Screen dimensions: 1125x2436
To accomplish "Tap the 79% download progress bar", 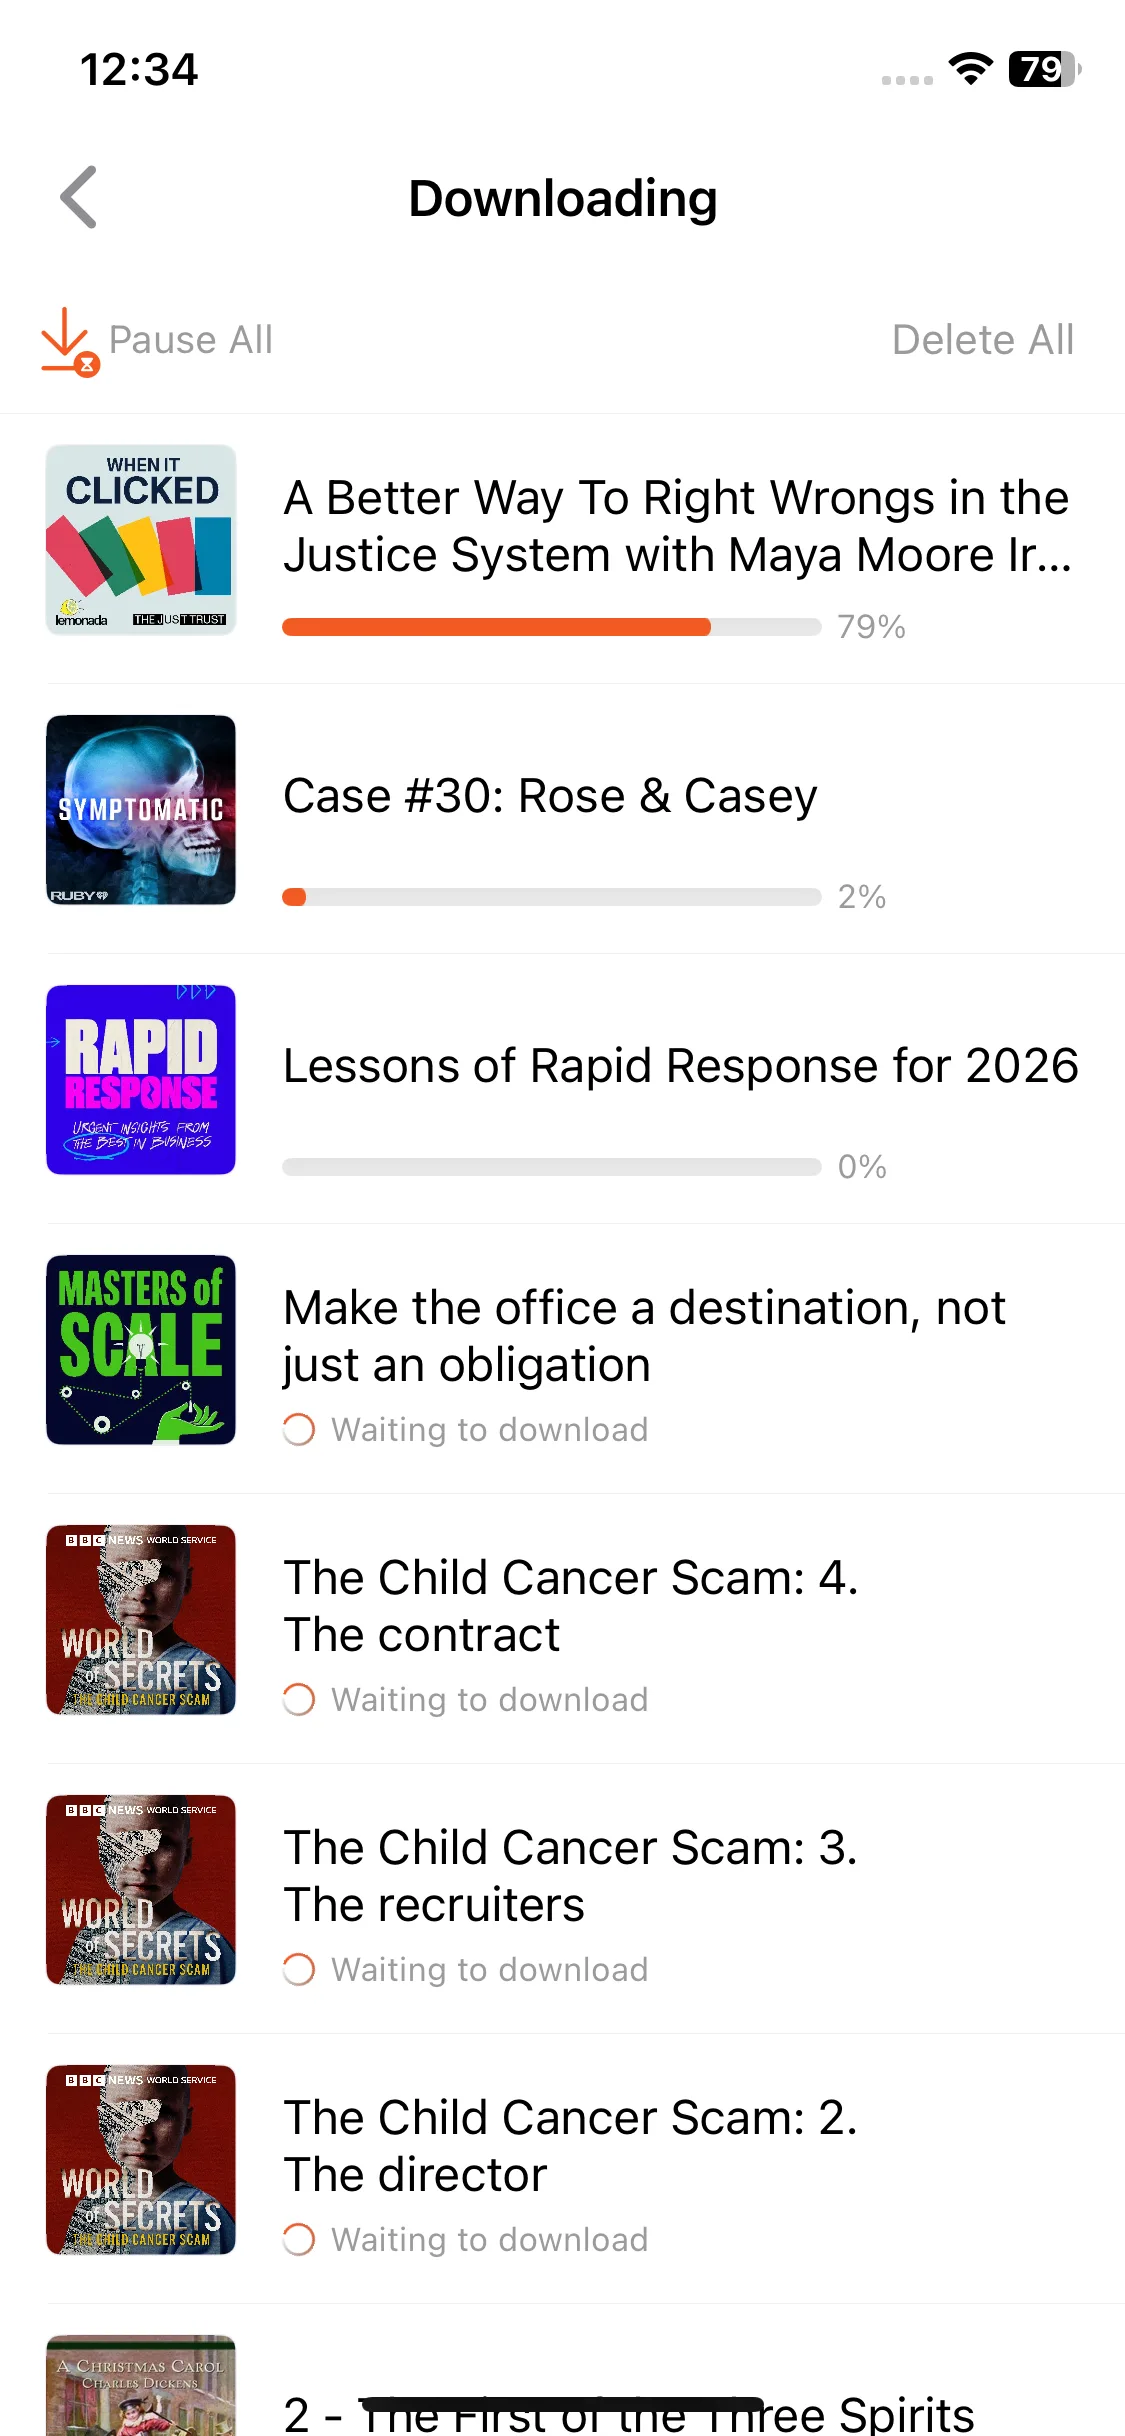I will [x=551, y=627].
